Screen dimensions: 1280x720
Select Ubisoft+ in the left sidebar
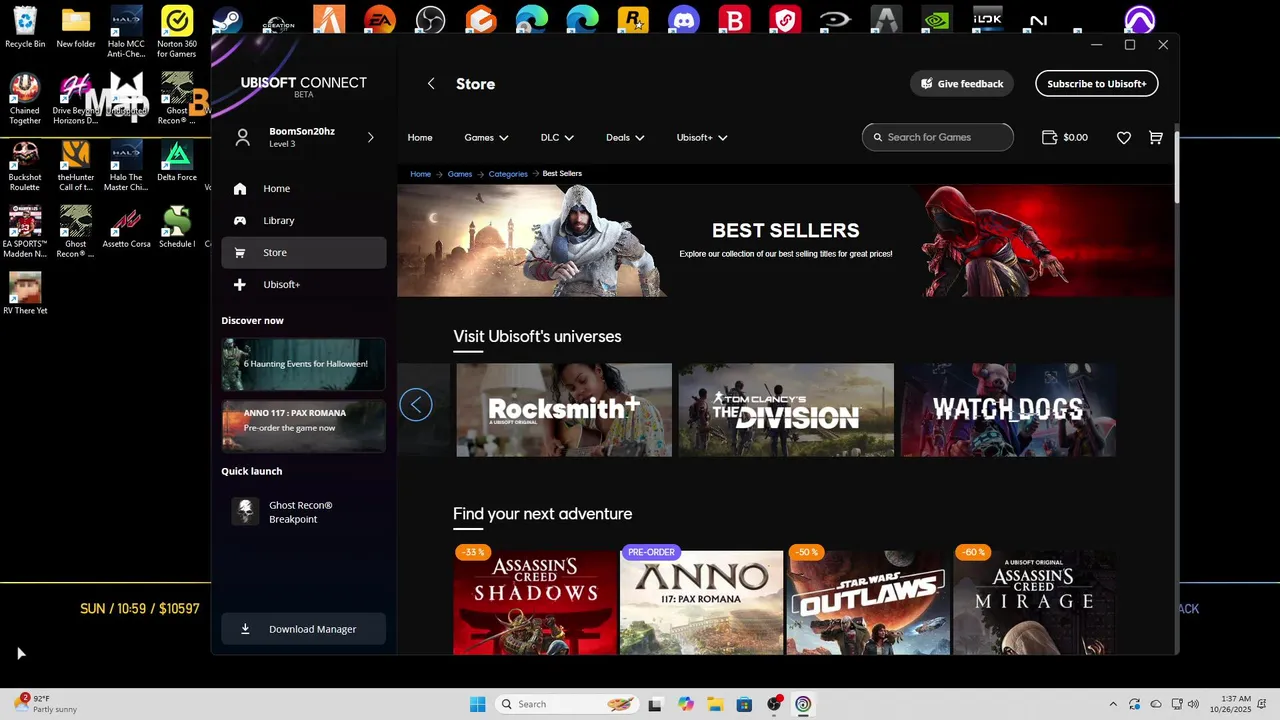(x=304, y=285)
